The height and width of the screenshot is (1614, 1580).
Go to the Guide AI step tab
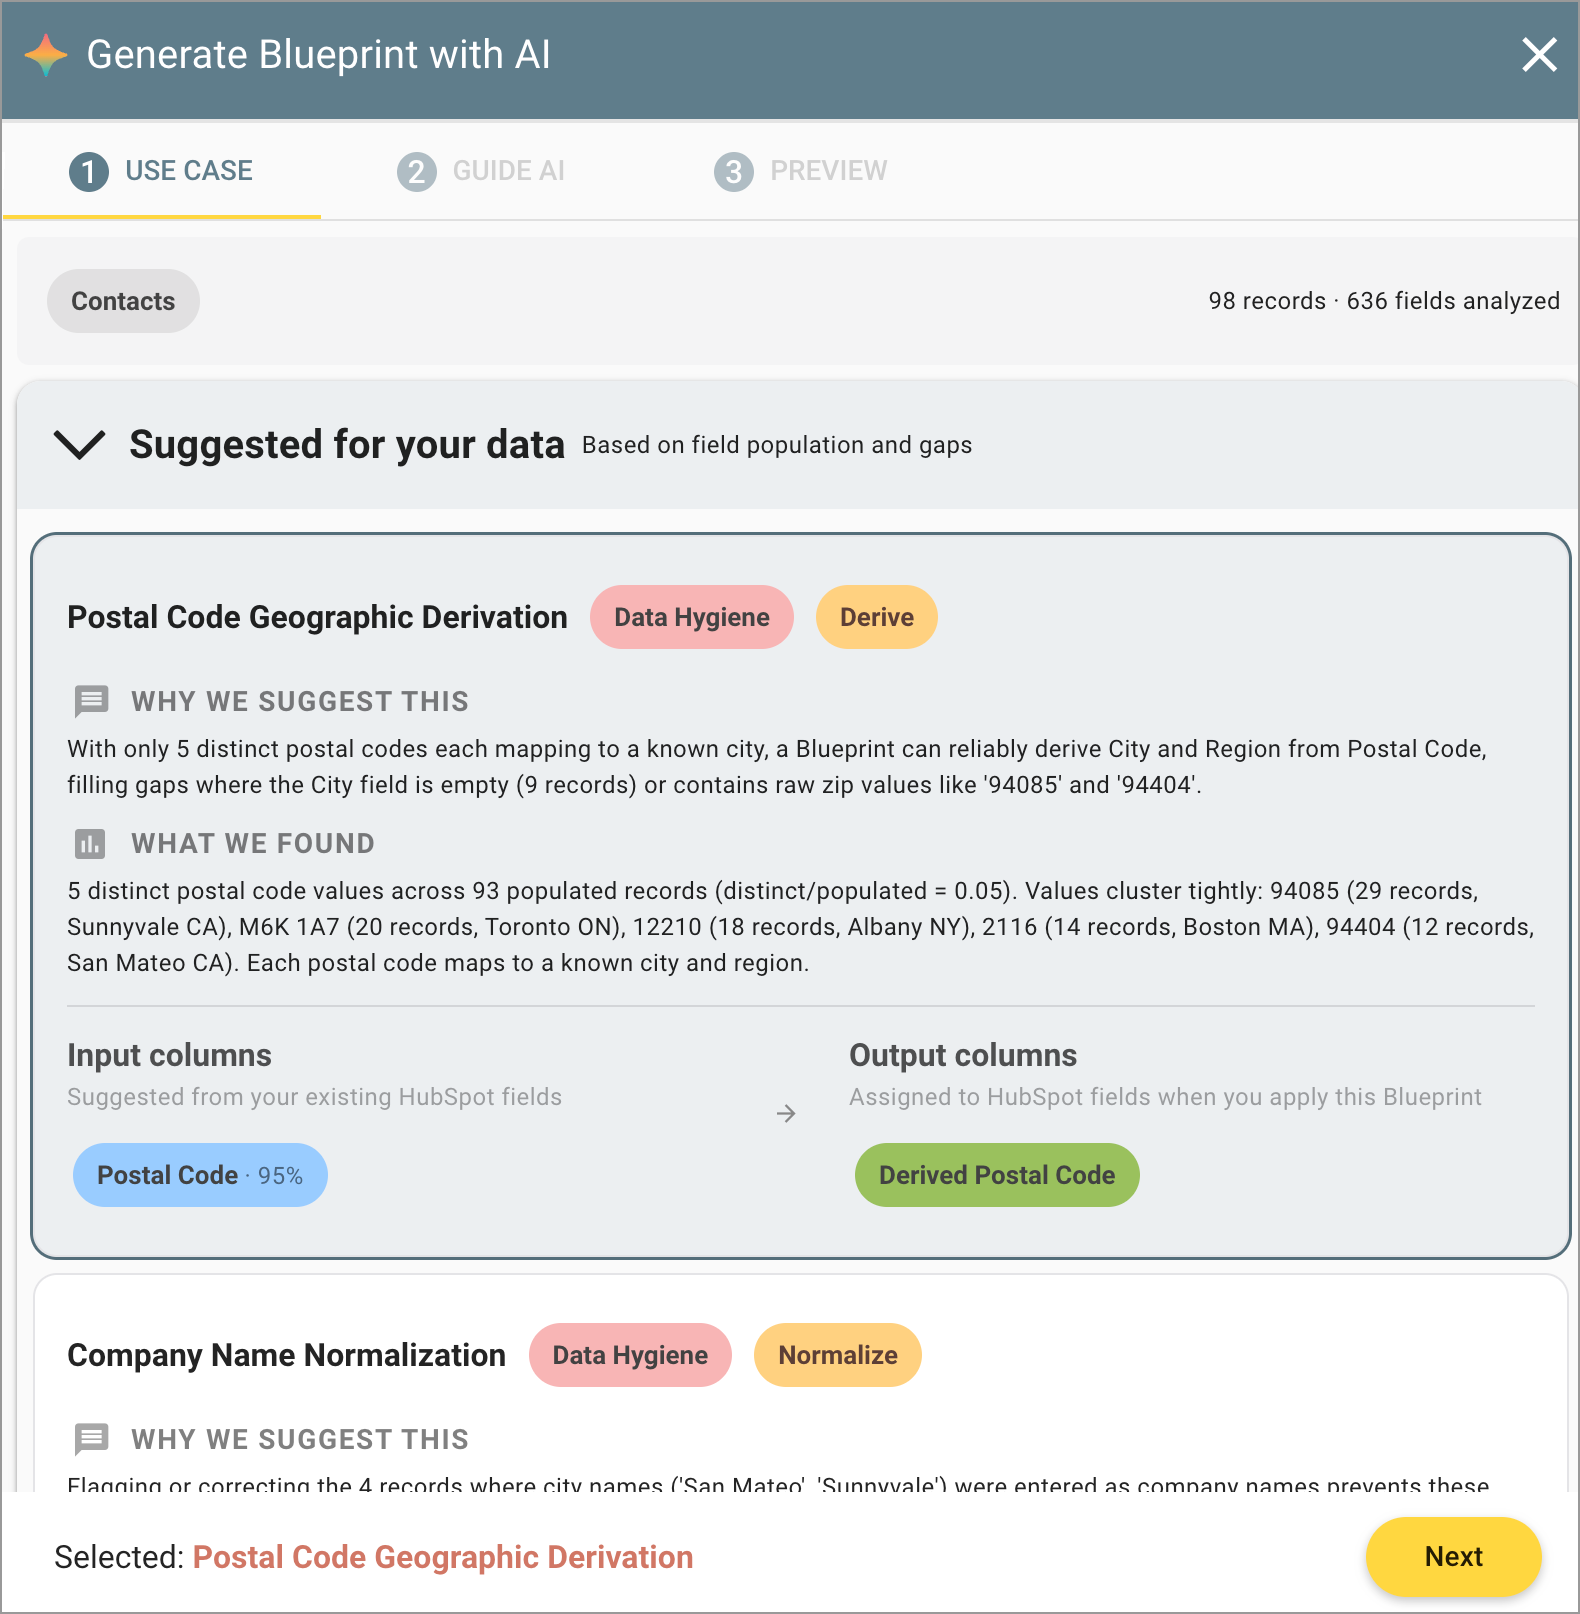481,171
